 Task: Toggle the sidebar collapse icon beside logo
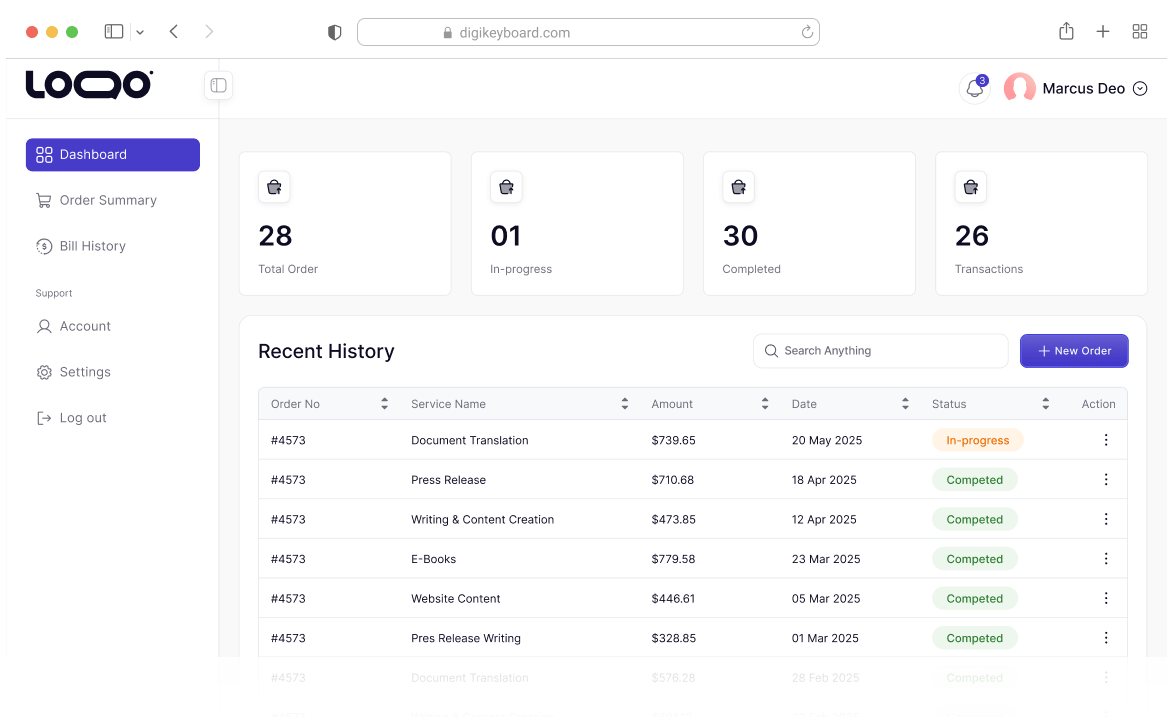[x=218, y=86]
